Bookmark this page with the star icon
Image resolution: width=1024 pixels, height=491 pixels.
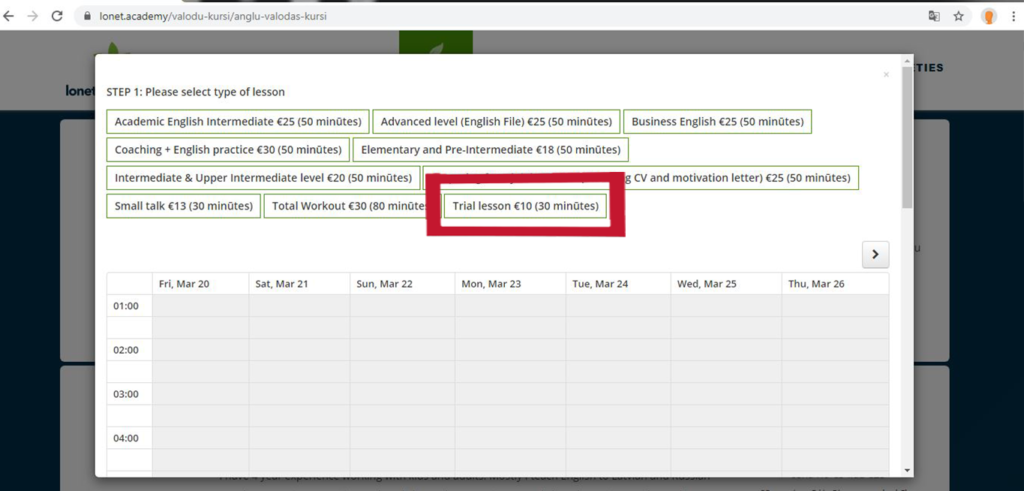pos(959,16)
